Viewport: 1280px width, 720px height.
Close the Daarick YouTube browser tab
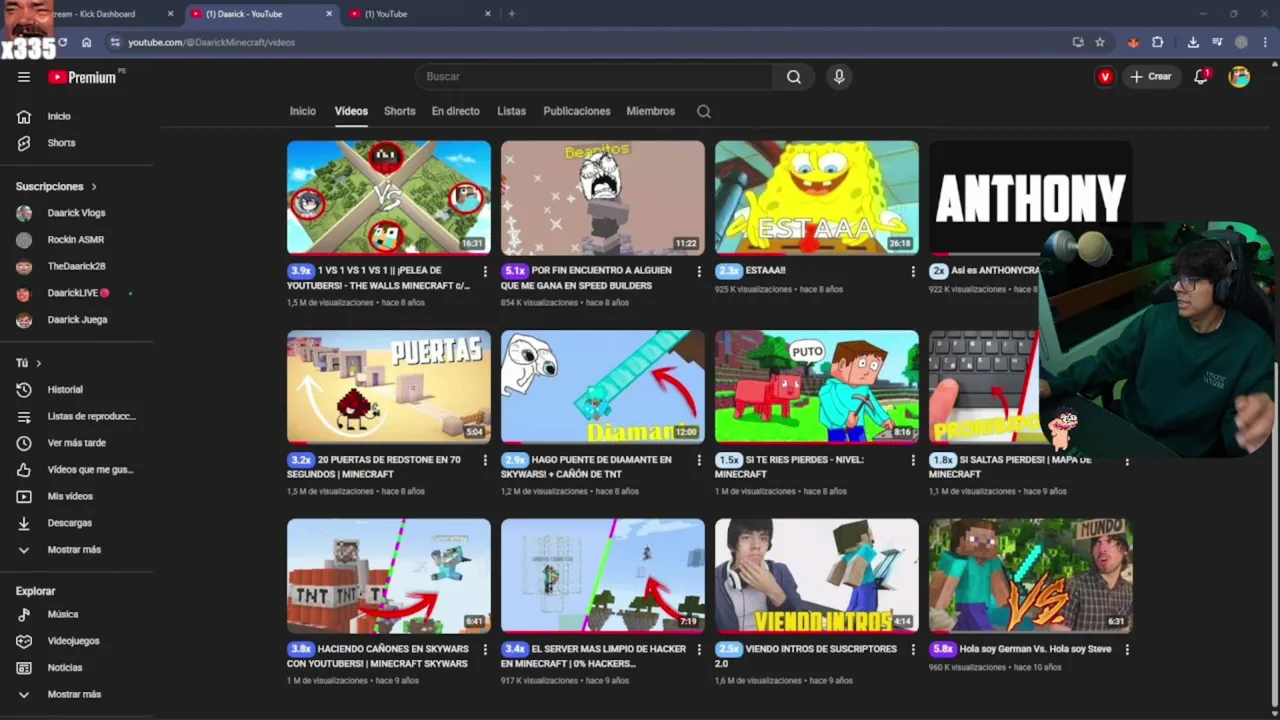tap(329, 14)
